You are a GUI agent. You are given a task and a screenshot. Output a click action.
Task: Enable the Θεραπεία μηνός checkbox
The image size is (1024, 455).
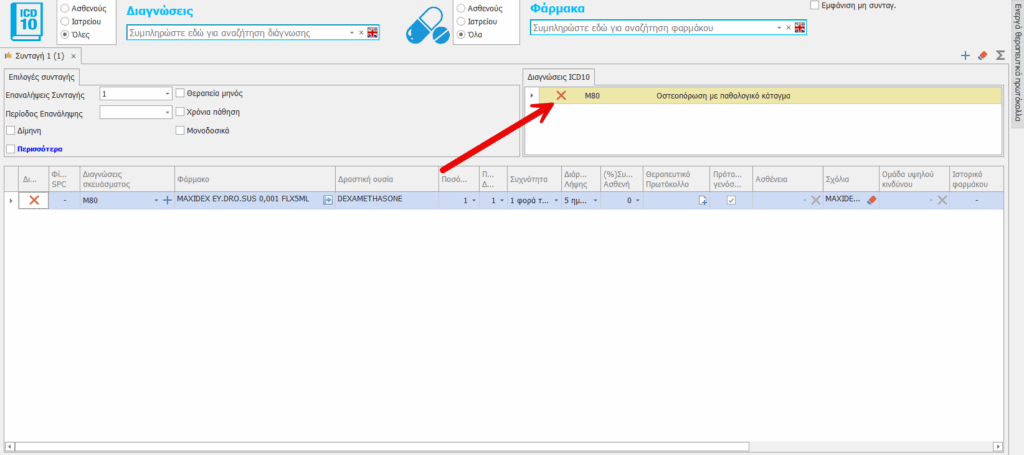[x=181, y=93]
